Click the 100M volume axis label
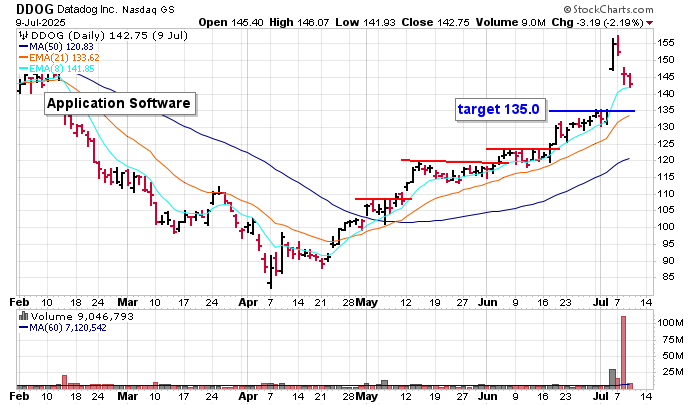Viewport: 700px width, 405px height. coord(670,322)
